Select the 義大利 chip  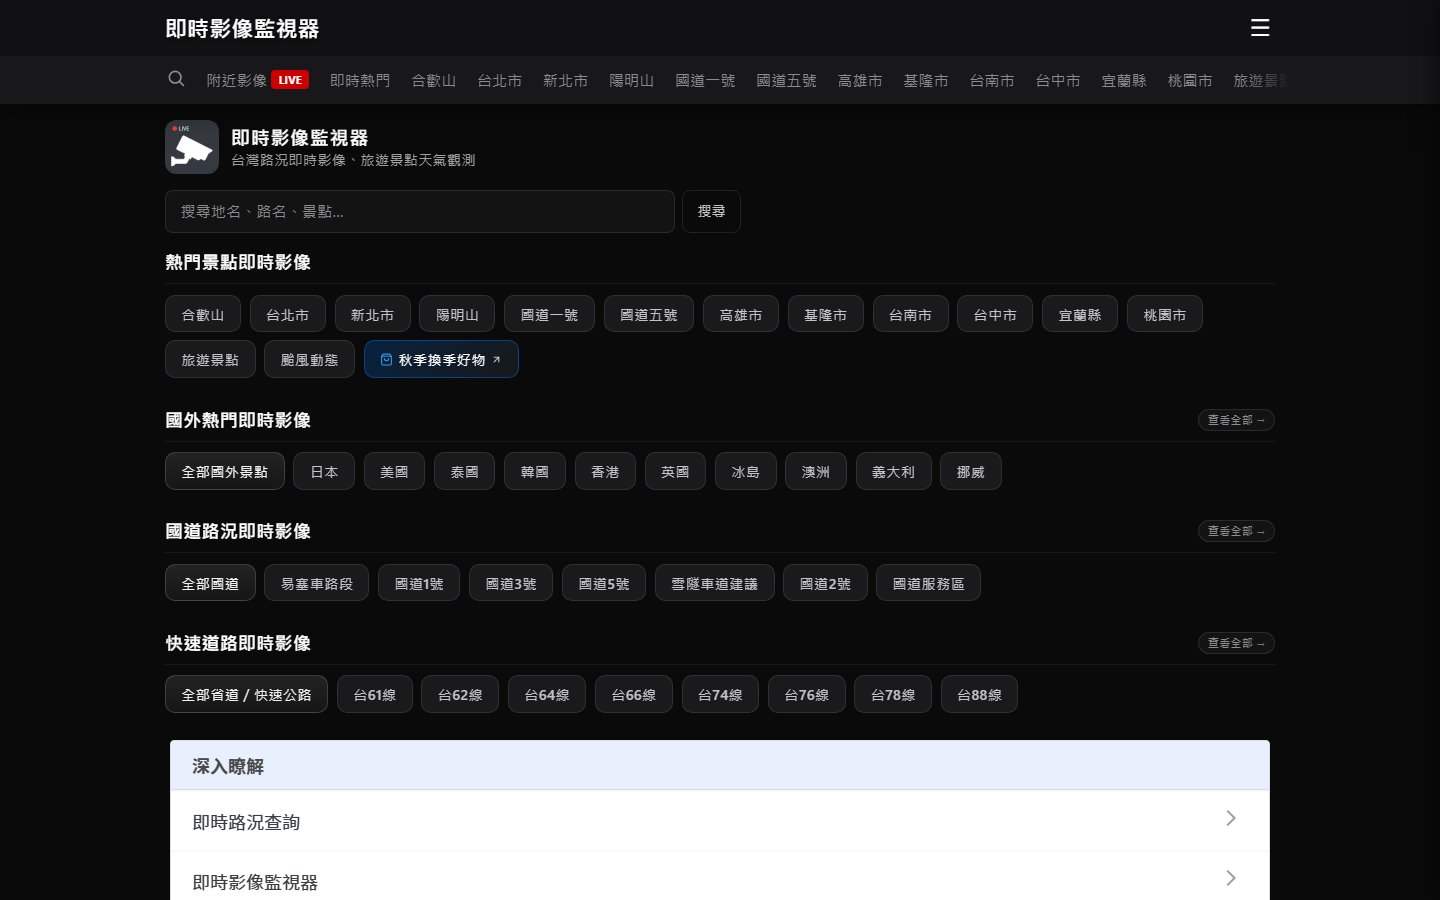(894, 471)
